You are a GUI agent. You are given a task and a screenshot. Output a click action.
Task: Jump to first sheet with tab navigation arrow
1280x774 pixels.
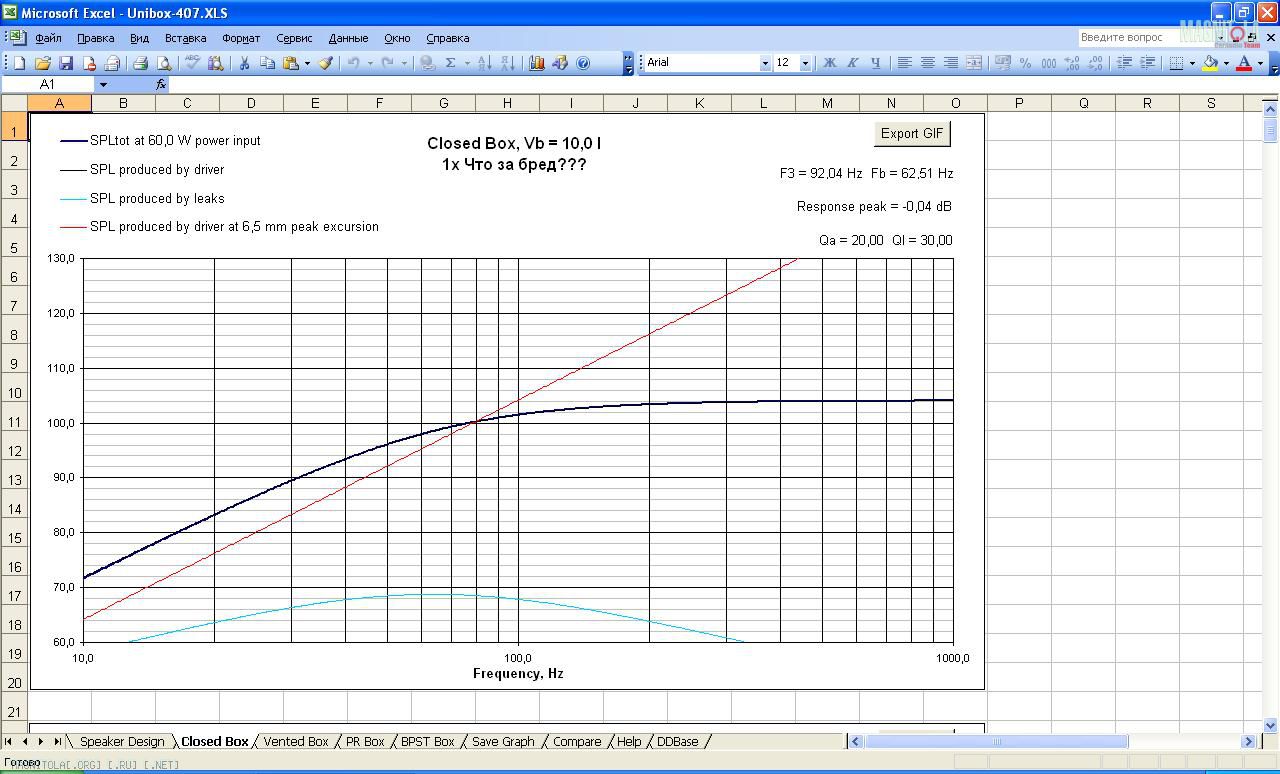pos(9,742)
